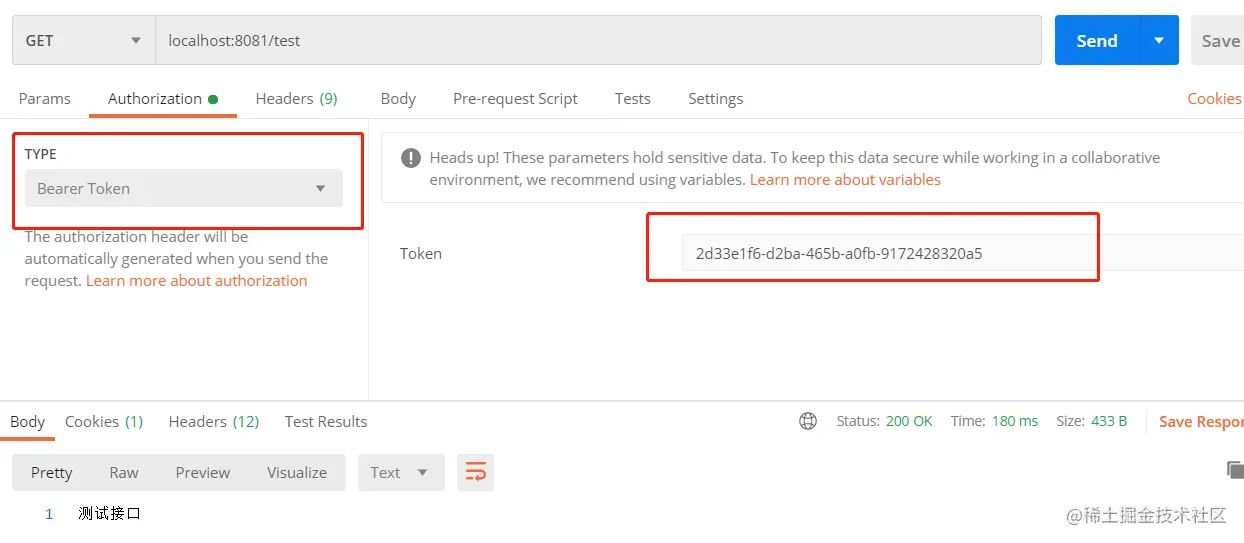Open Learn more about variables link
Screen dimensions: 1244x543
coord(845,180)
